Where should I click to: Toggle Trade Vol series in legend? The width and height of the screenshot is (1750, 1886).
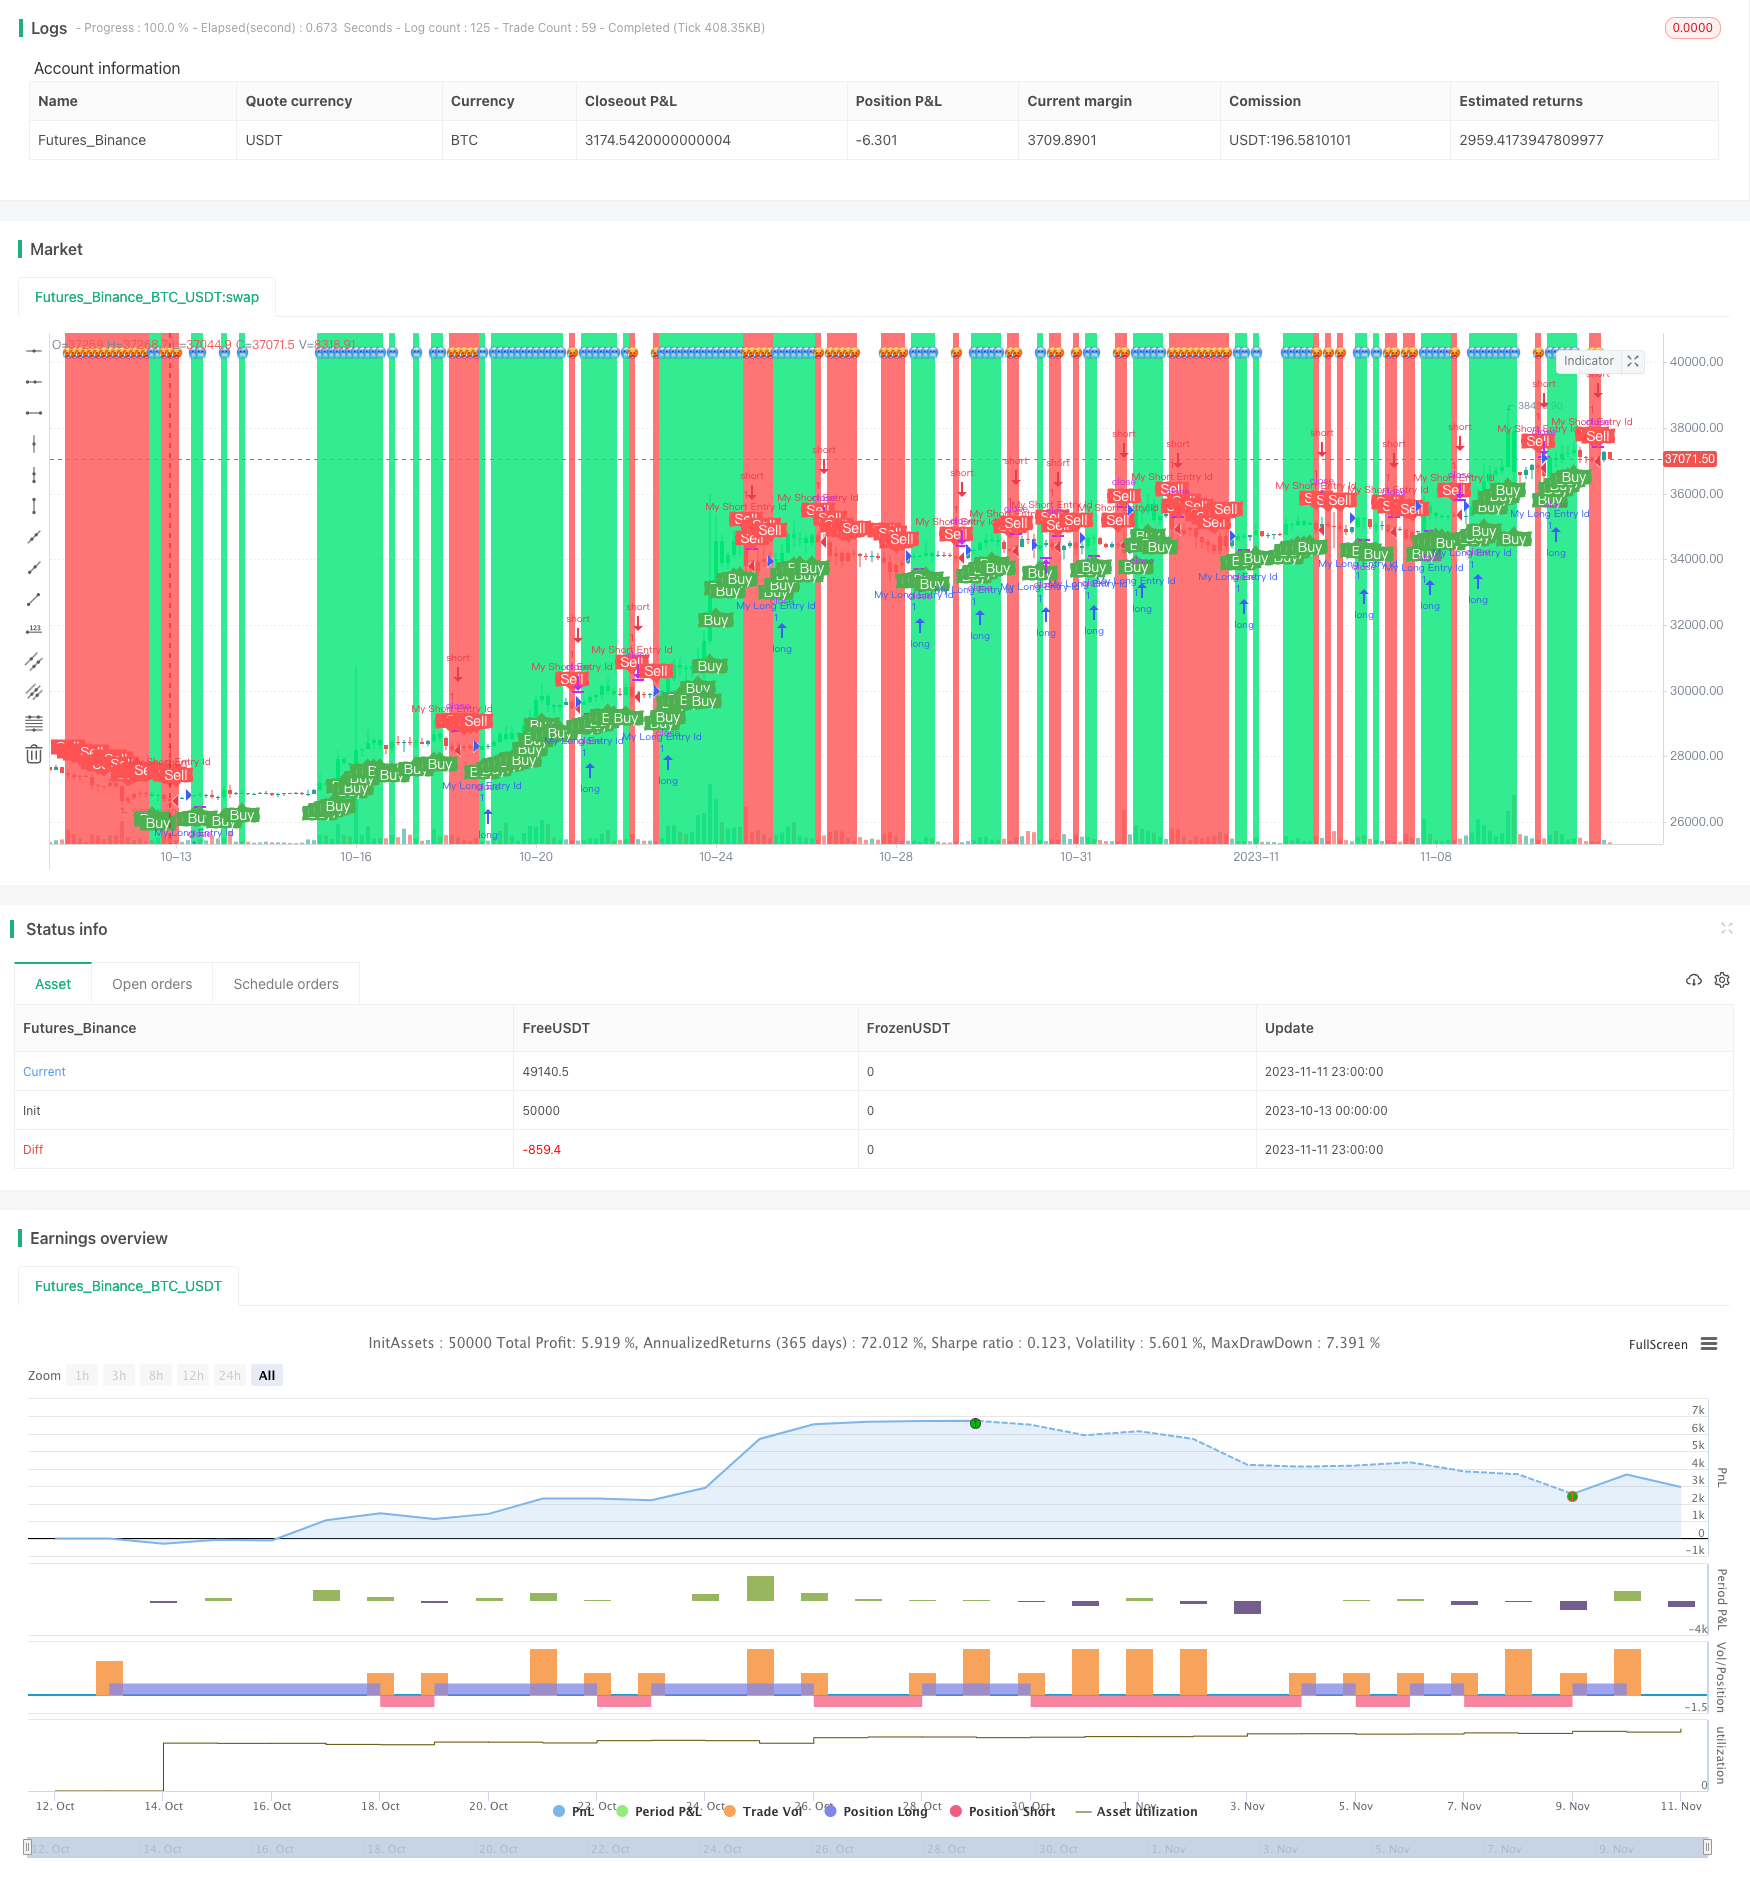pyautogui.click(x=764, y=1811)
